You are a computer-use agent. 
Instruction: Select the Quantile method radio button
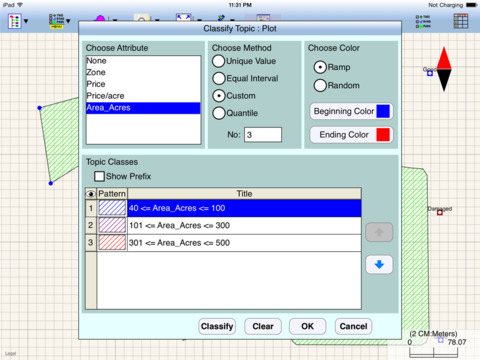tap(219, 113)
